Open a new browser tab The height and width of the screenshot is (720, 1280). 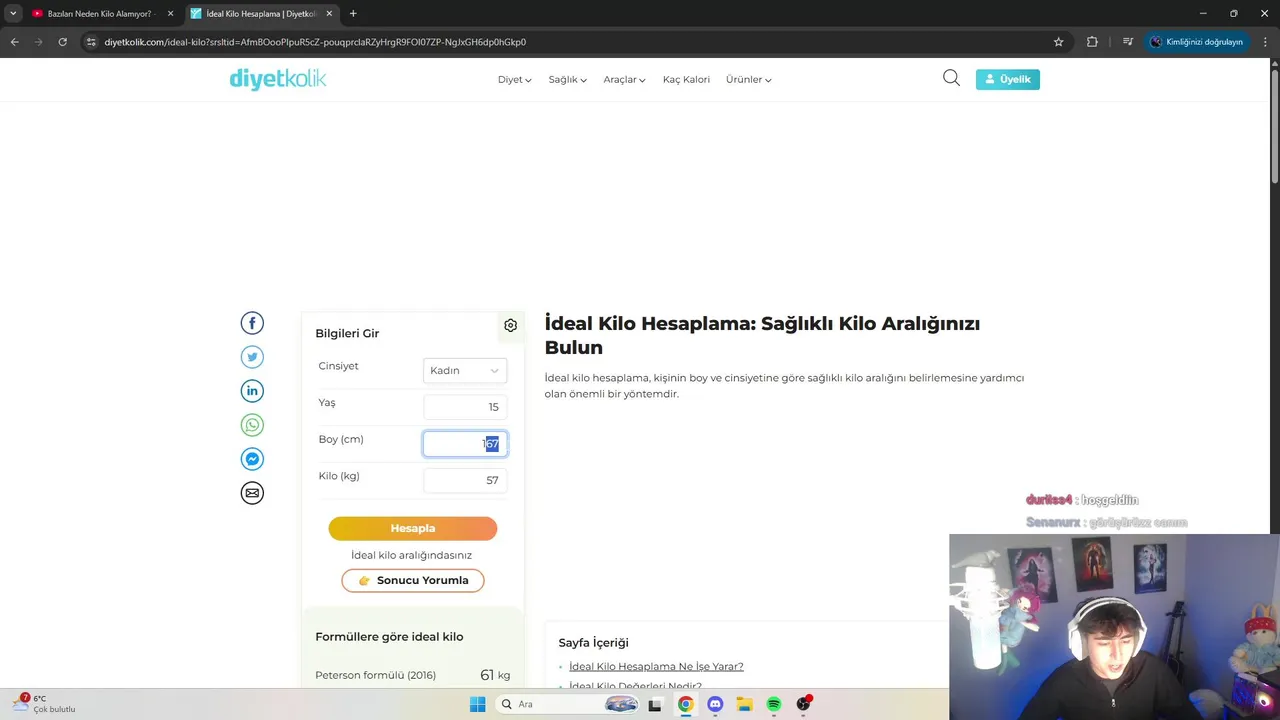pyautogui.click(x=353, y=14)
